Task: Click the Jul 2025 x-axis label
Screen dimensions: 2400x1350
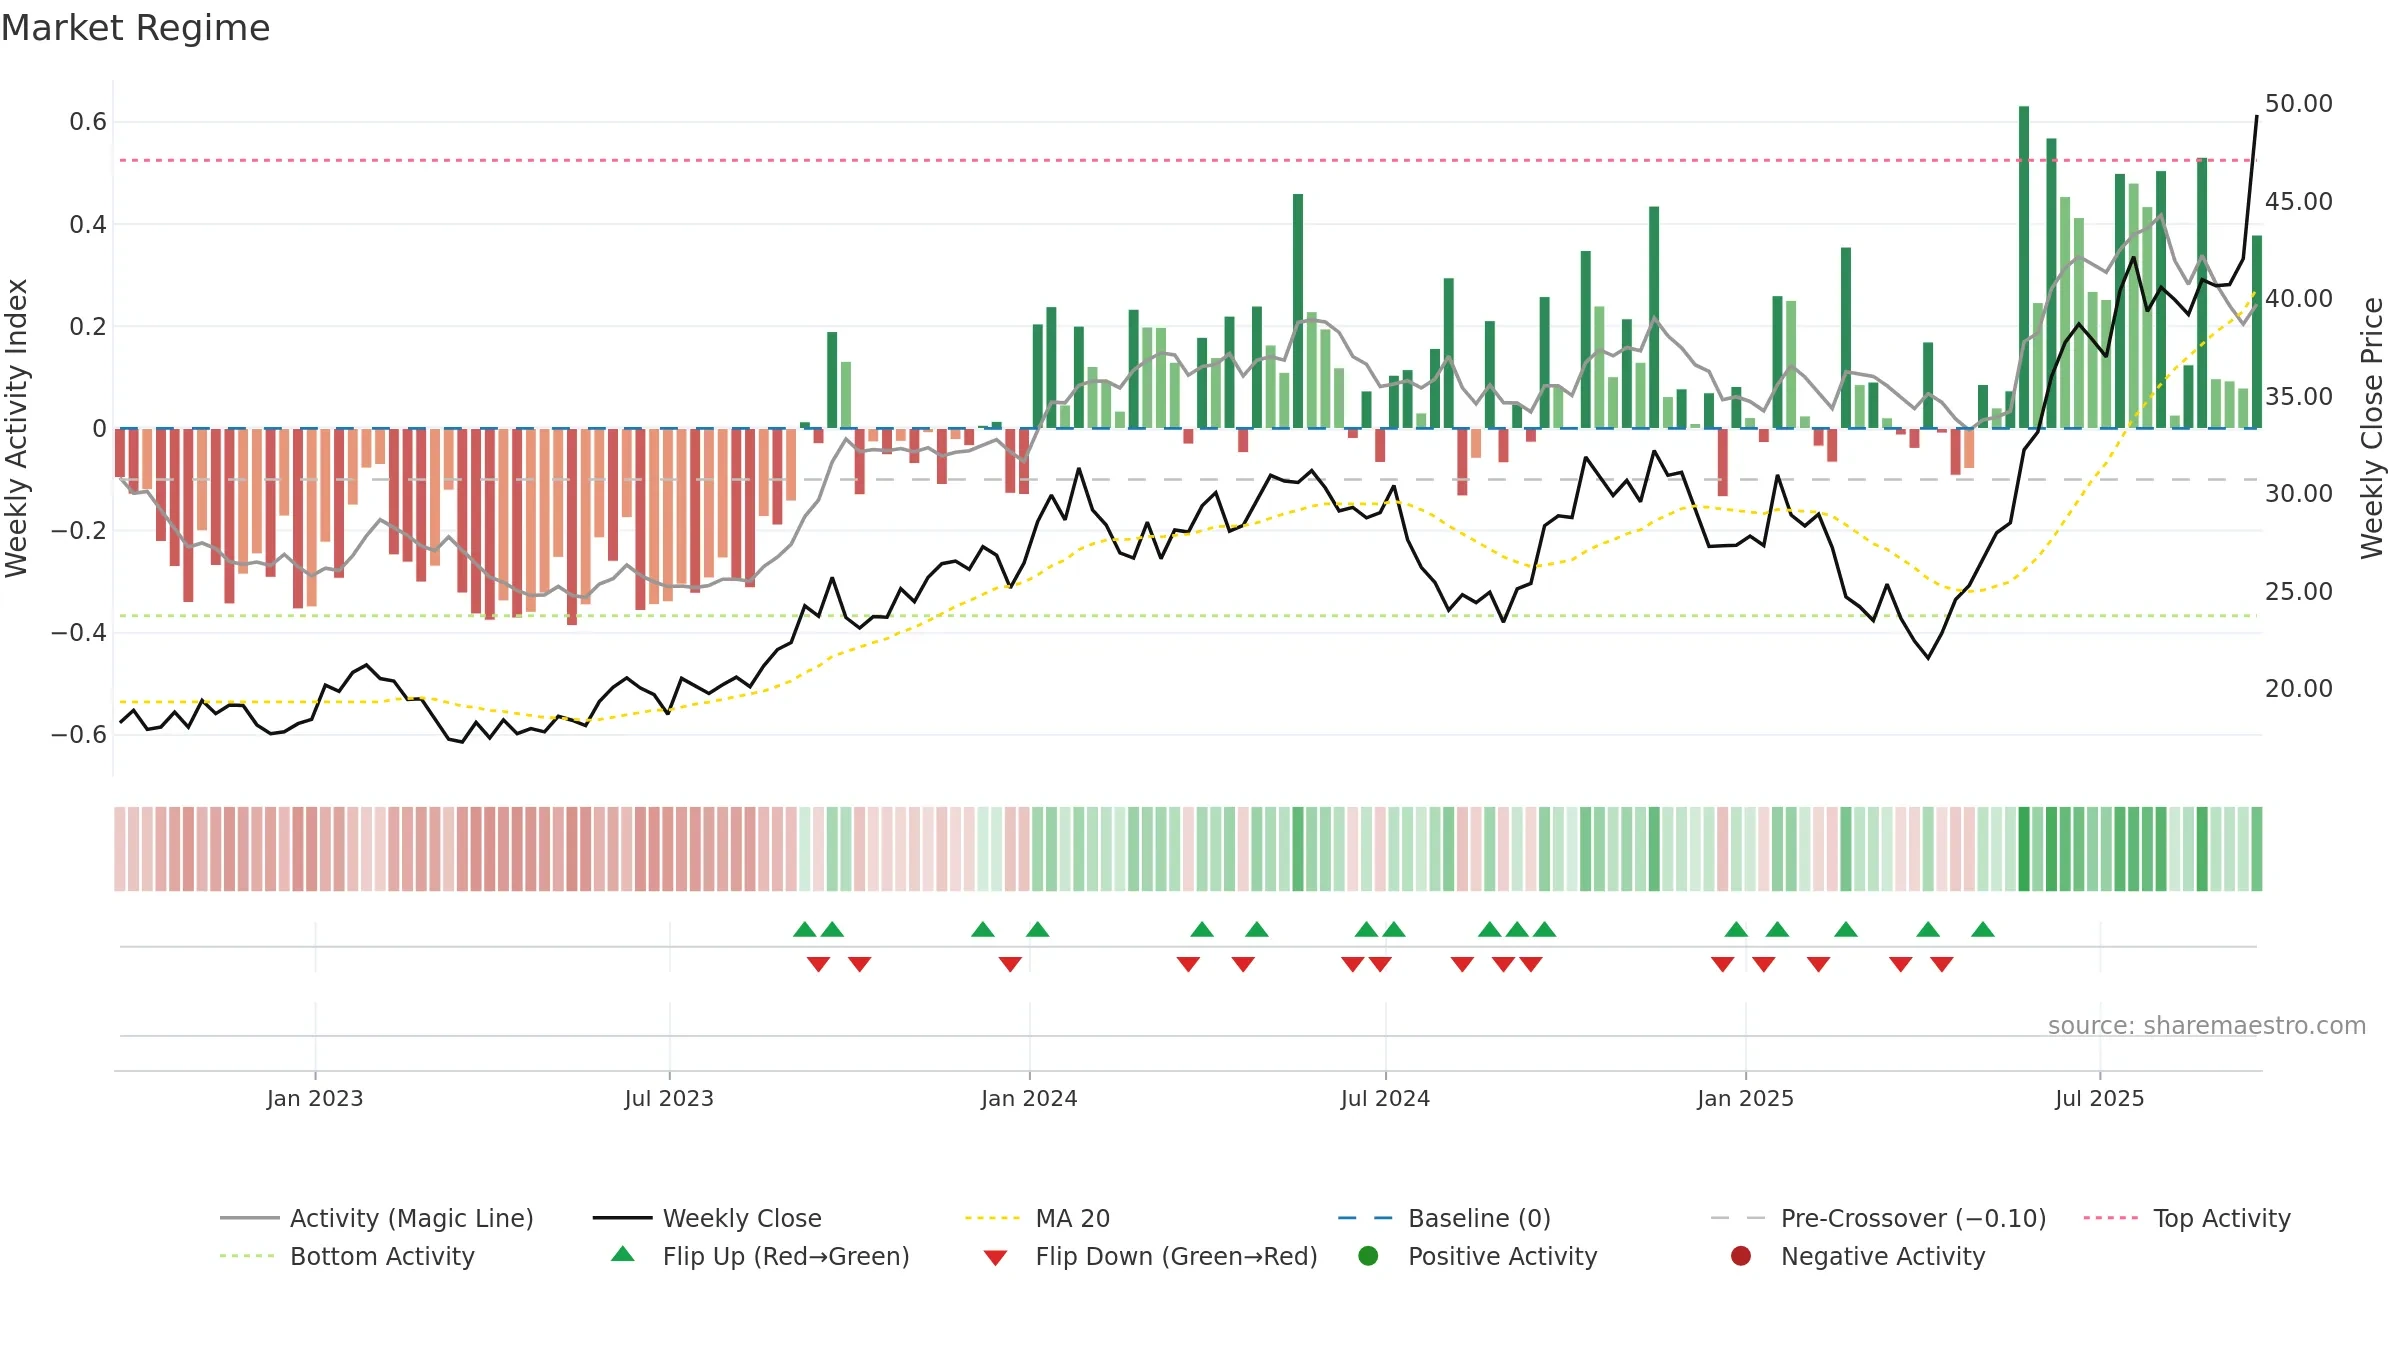Action: pos(2100,1098)
